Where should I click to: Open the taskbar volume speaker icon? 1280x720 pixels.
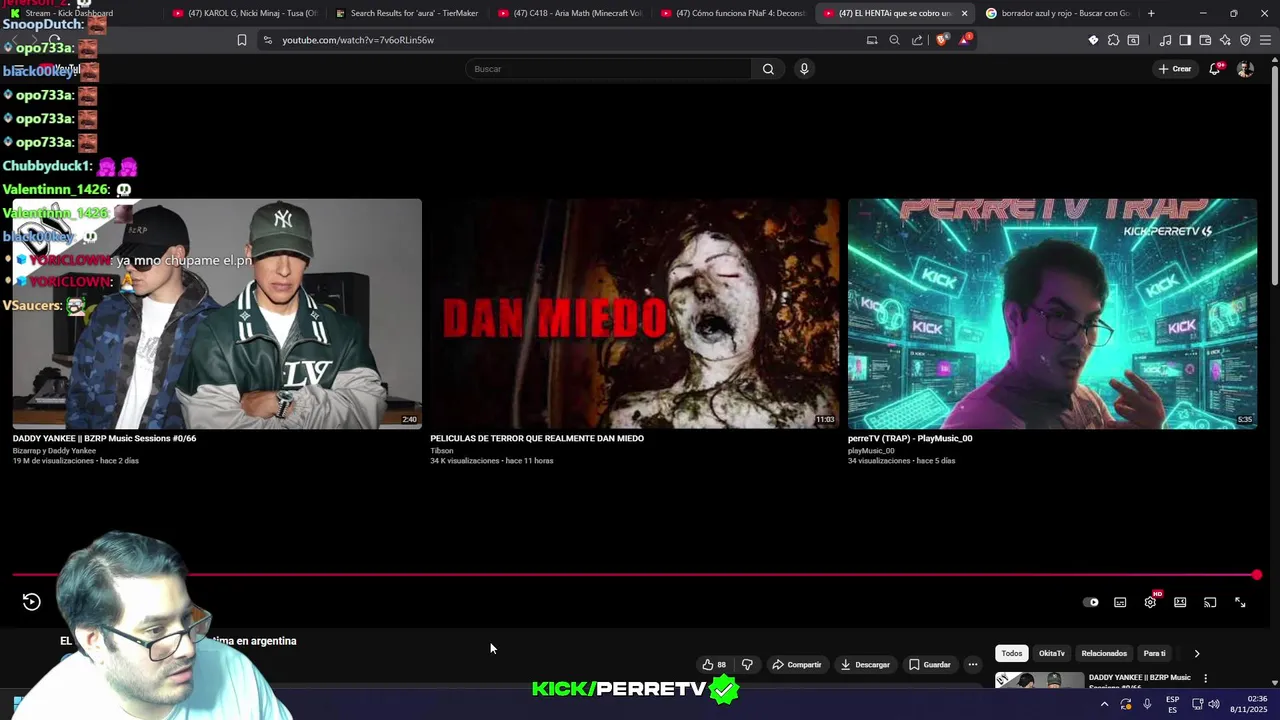[x=1213, y=704]
